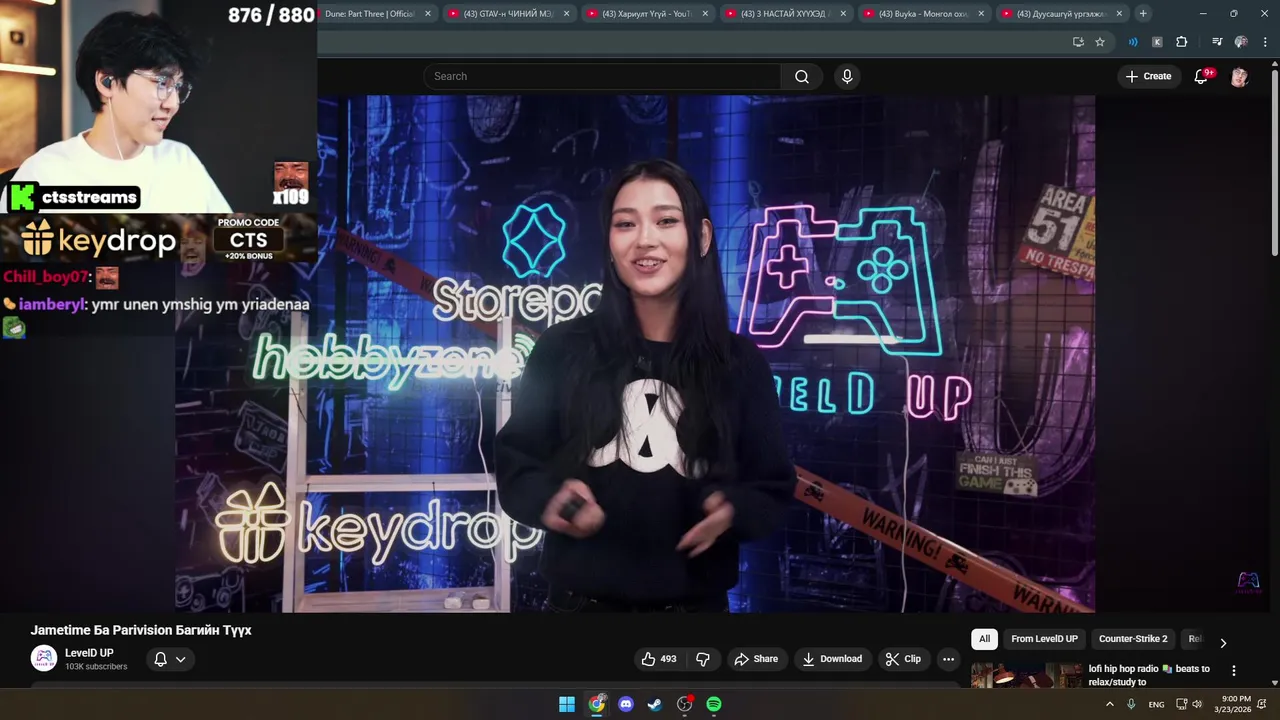This screenshot has height=720, width=1280.
Task: Click the 103K subscribers text
Action: (96, 667)
